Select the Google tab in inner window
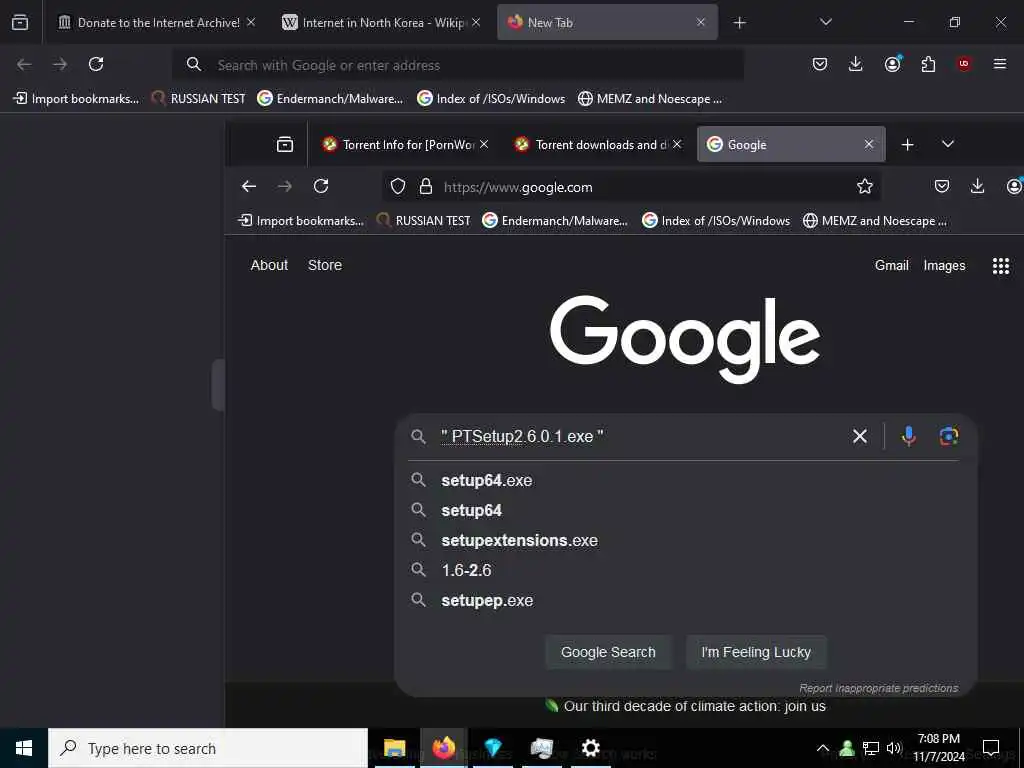 pyautogui.click(x=791, y=144)
